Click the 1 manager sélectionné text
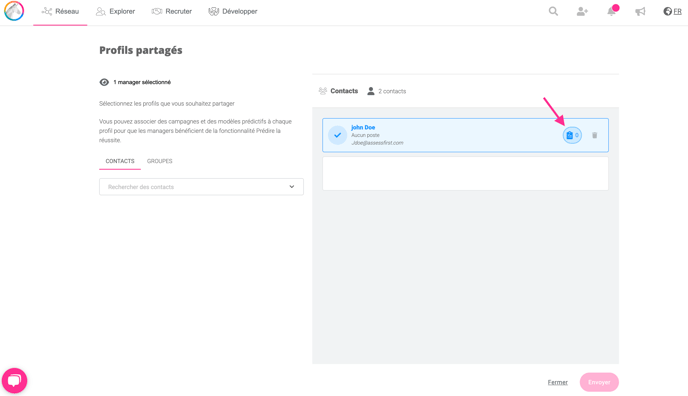Screen dimensions: 688x396 [x=142, y=82]
